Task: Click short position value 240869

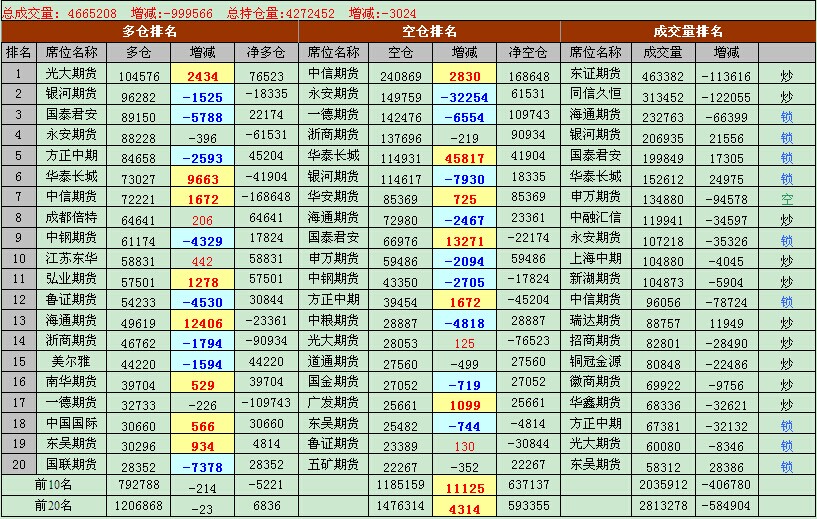Action: coord(401,77)
